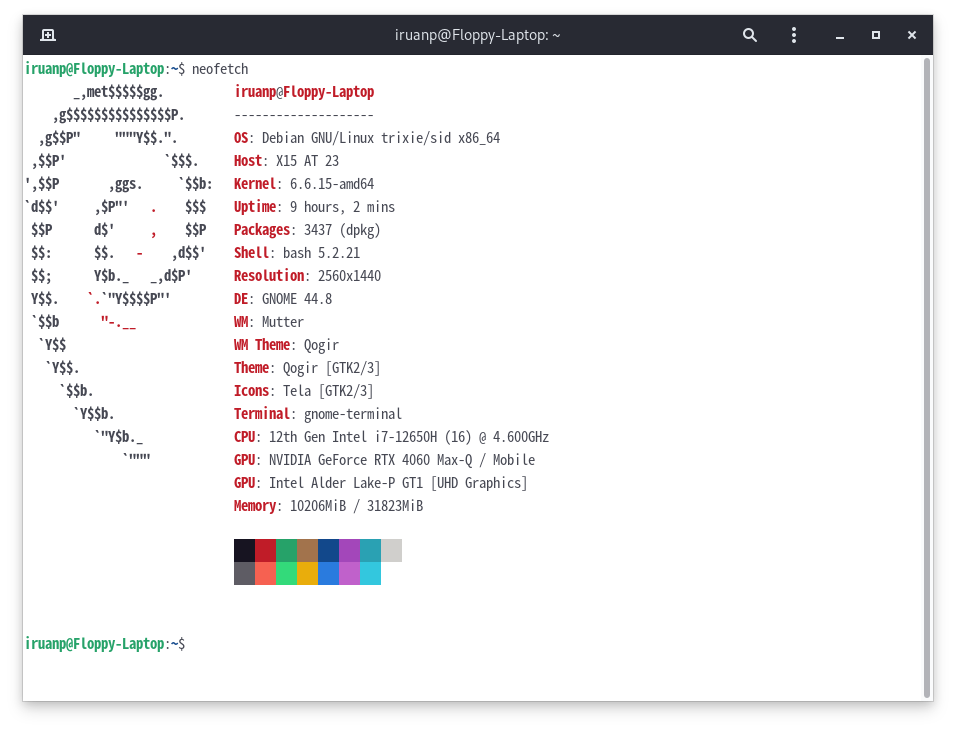This screenshot has width=956, height=732.
Task: Click the purple top-row color block
Action: tap(349, 550)
